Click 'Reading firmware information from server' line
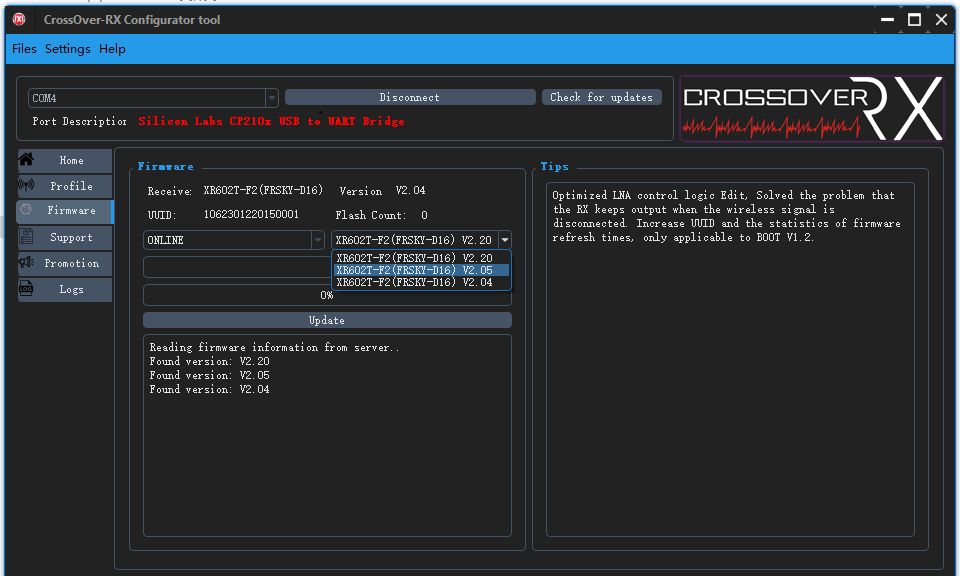The height and width of the screenshot is (576, 960). (x=274, y=347)
